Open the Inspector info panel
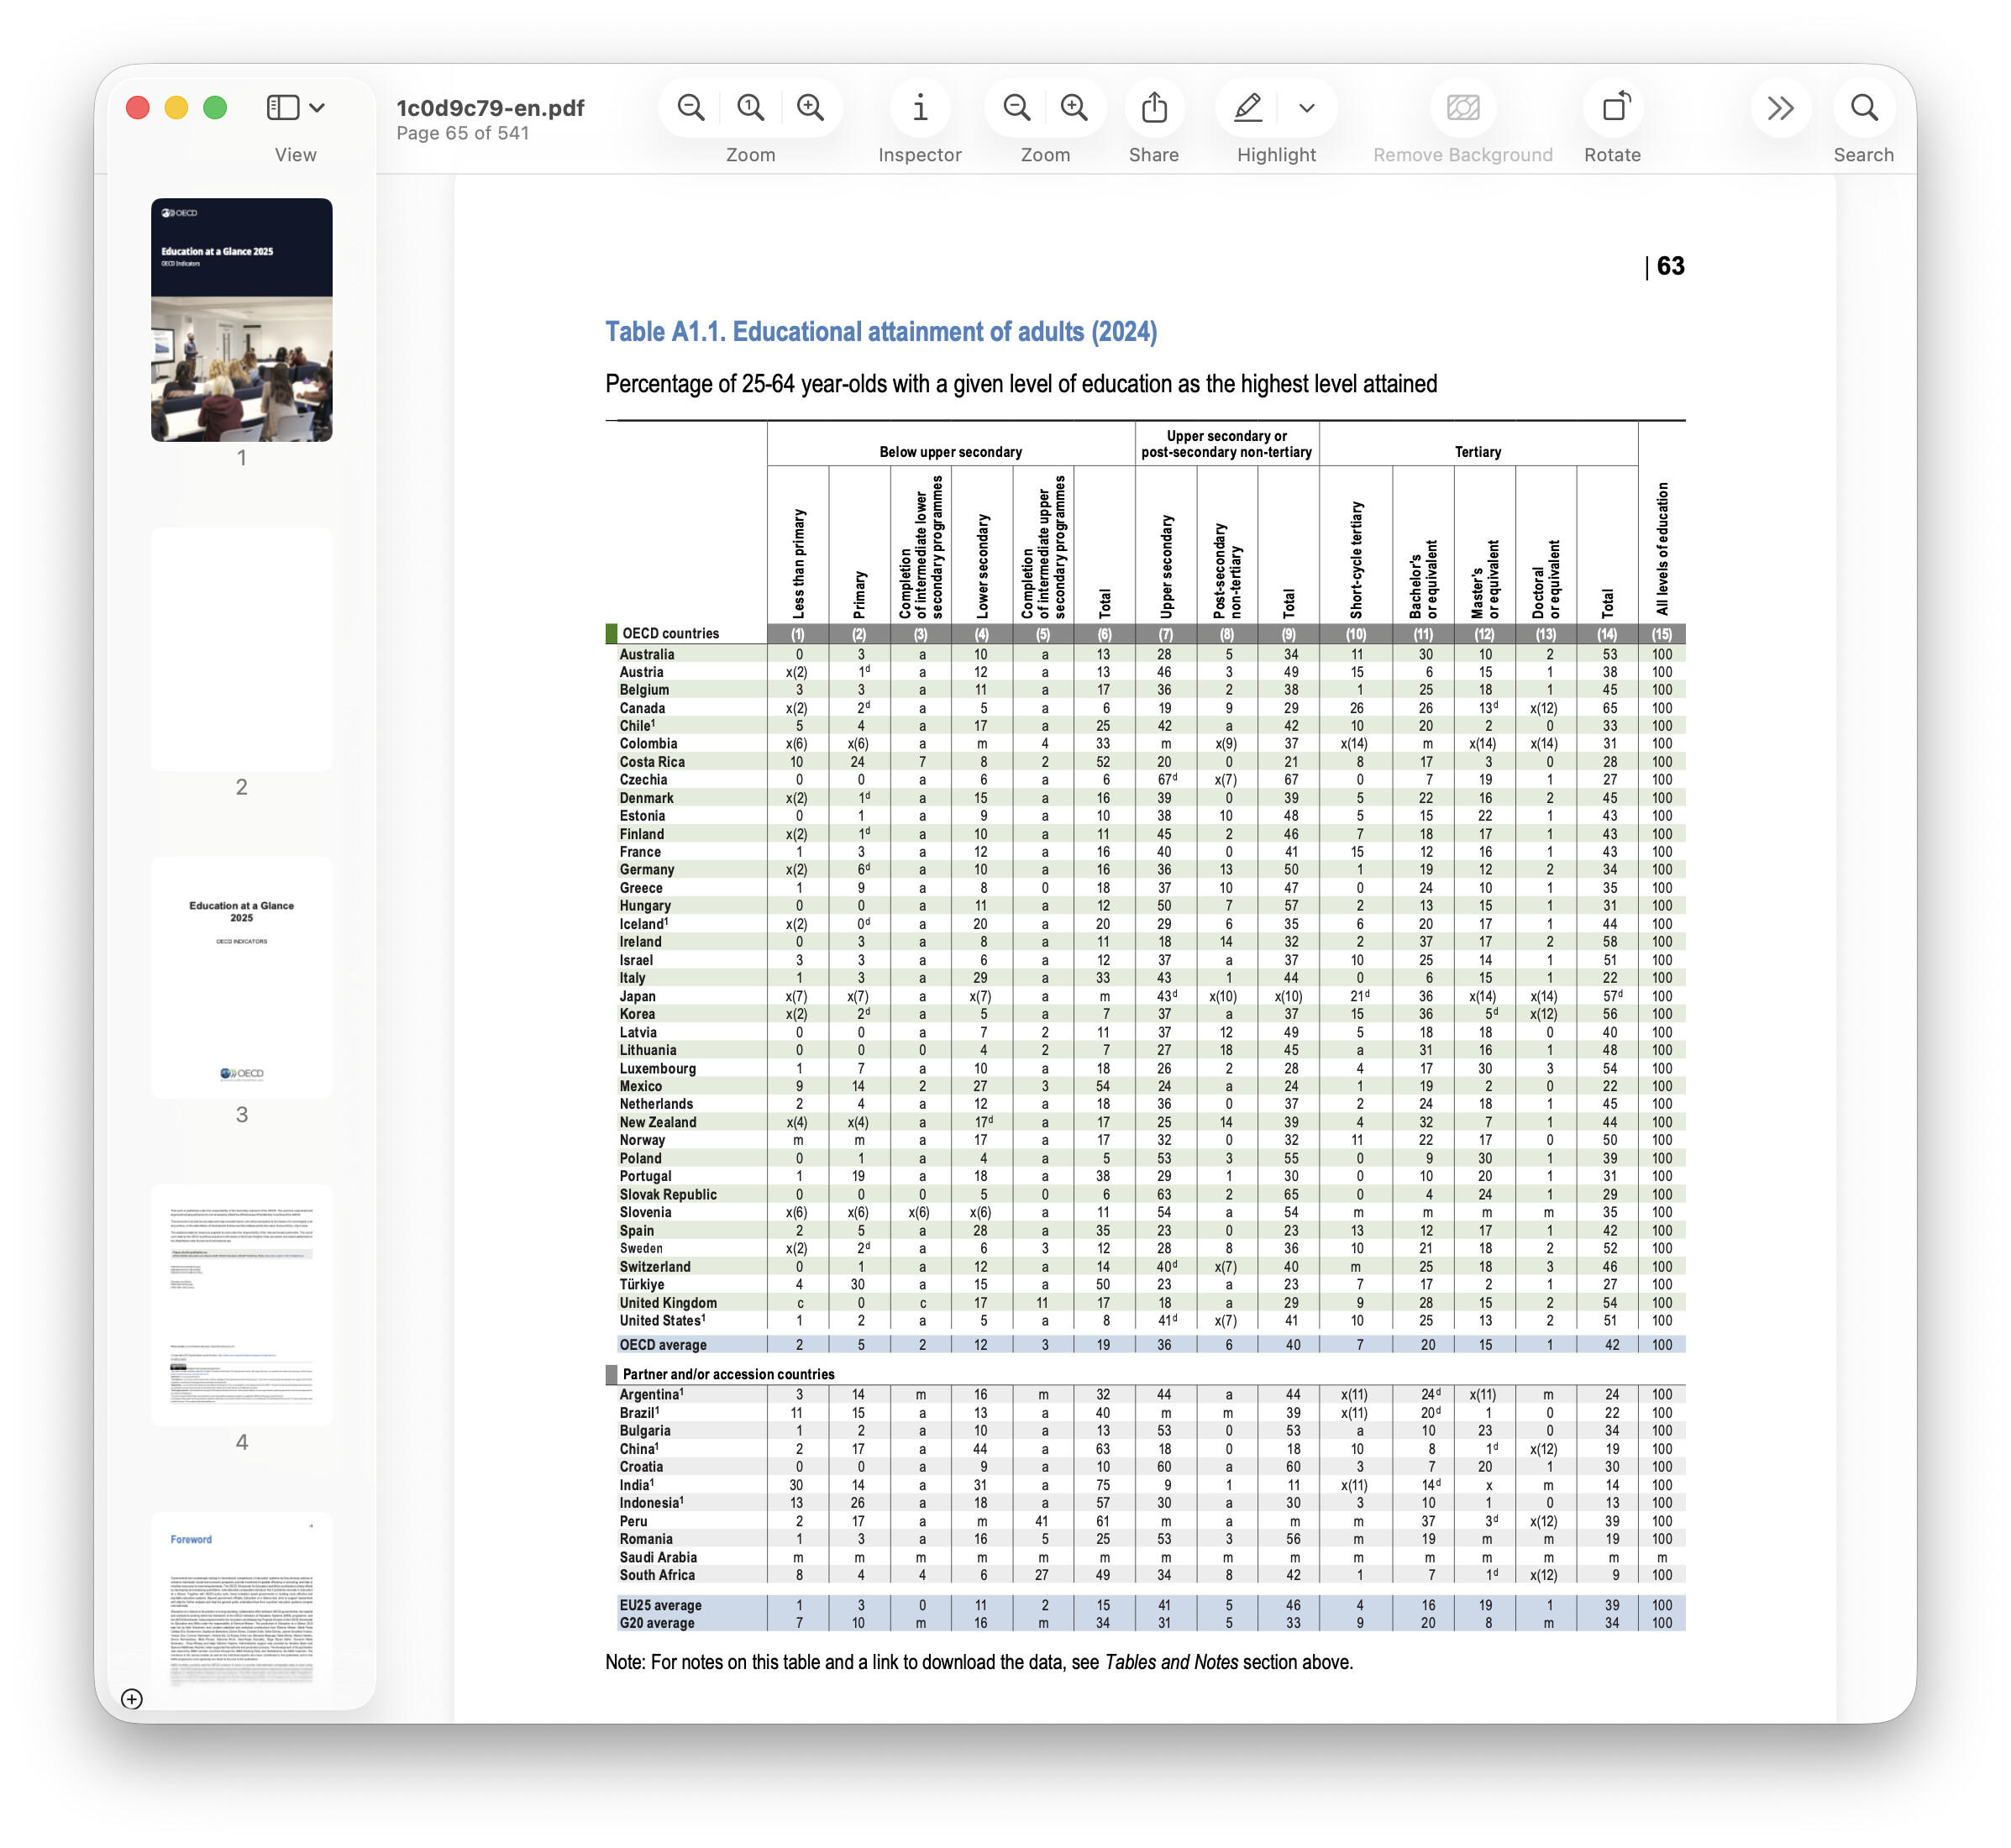This screenshot has width=2011, height=1848. coord(920,108)
